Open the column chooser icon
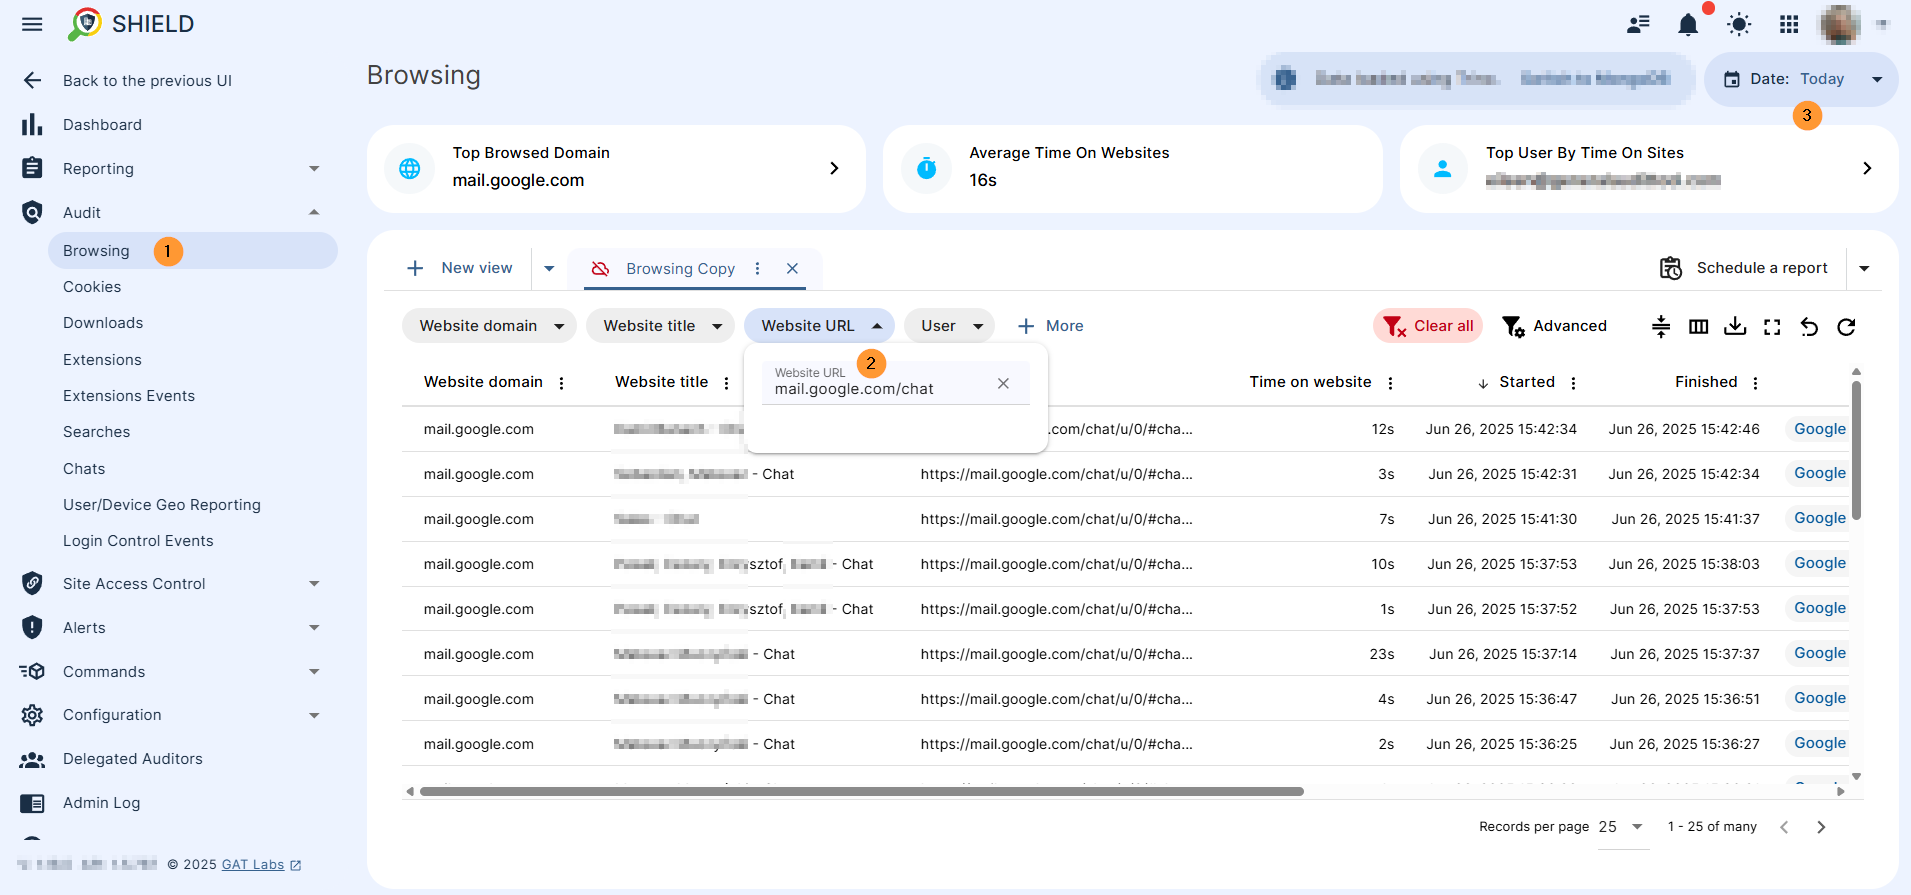 tap(1698, 327)
